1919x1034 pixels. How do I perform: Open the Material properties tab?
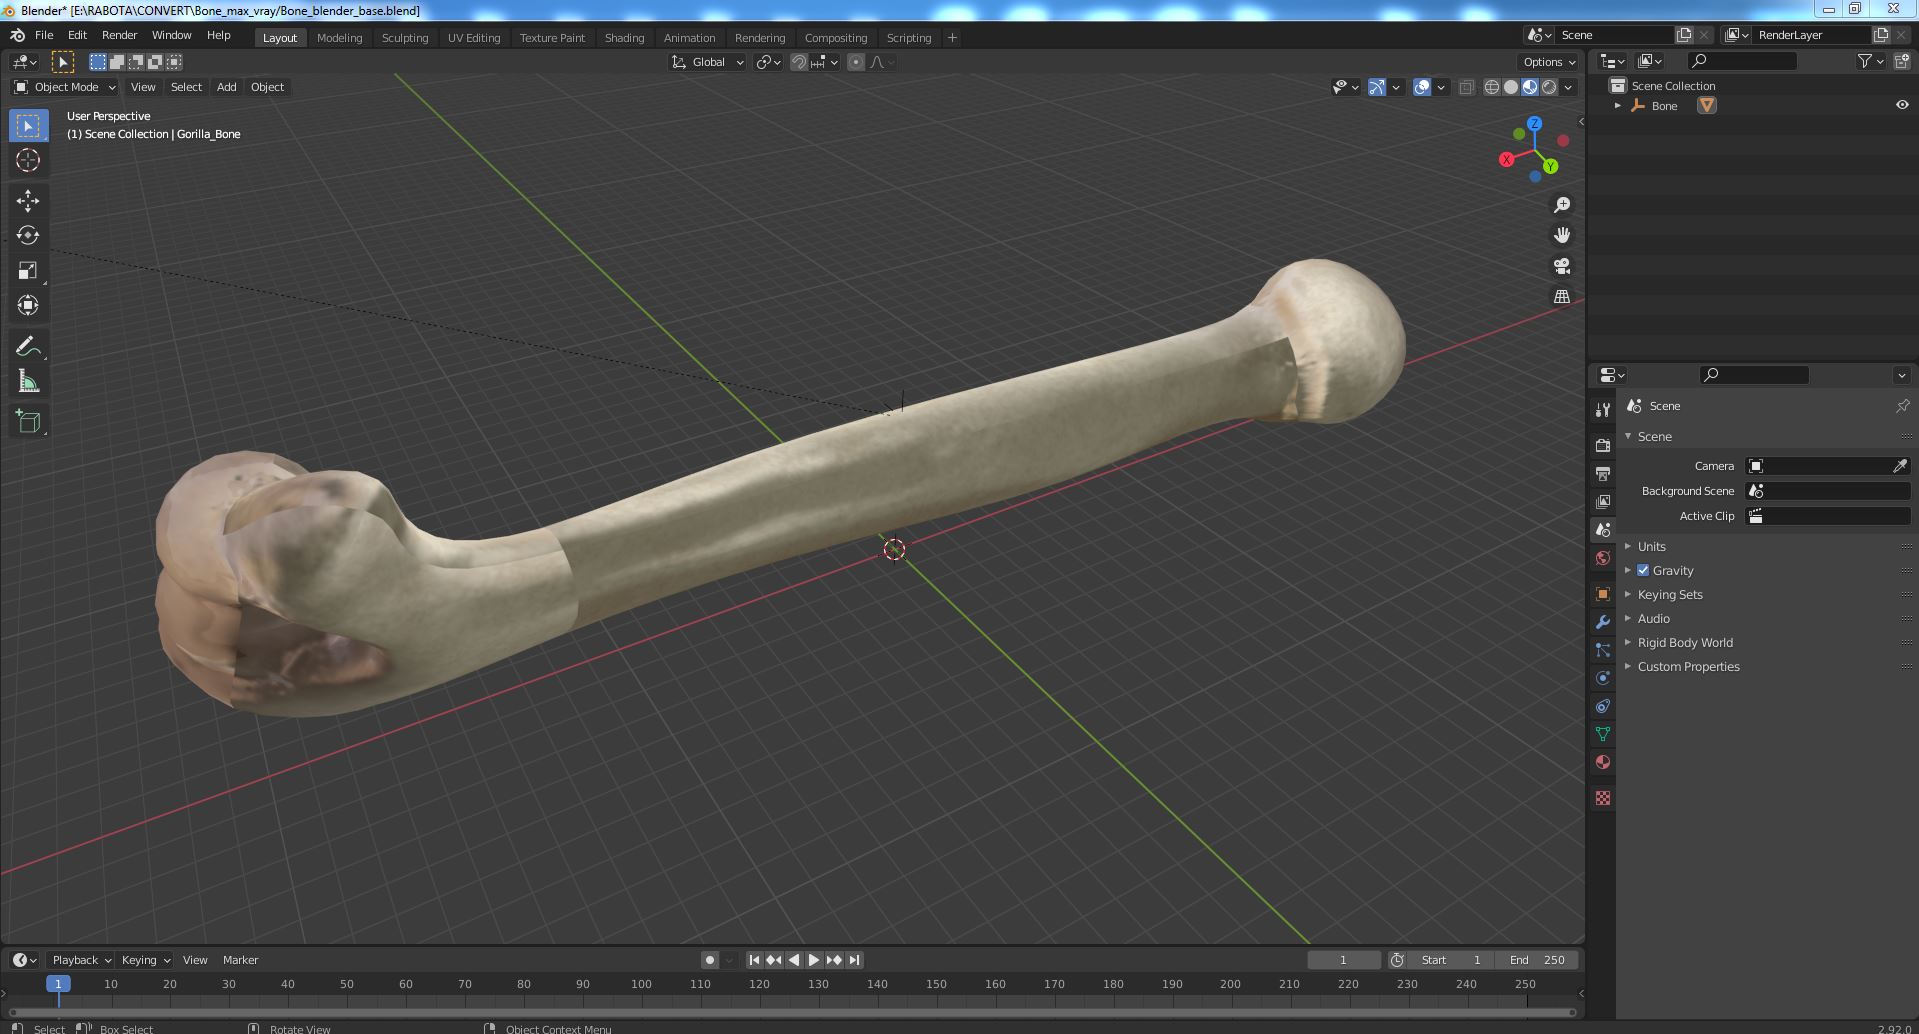tap(1603, 762)
